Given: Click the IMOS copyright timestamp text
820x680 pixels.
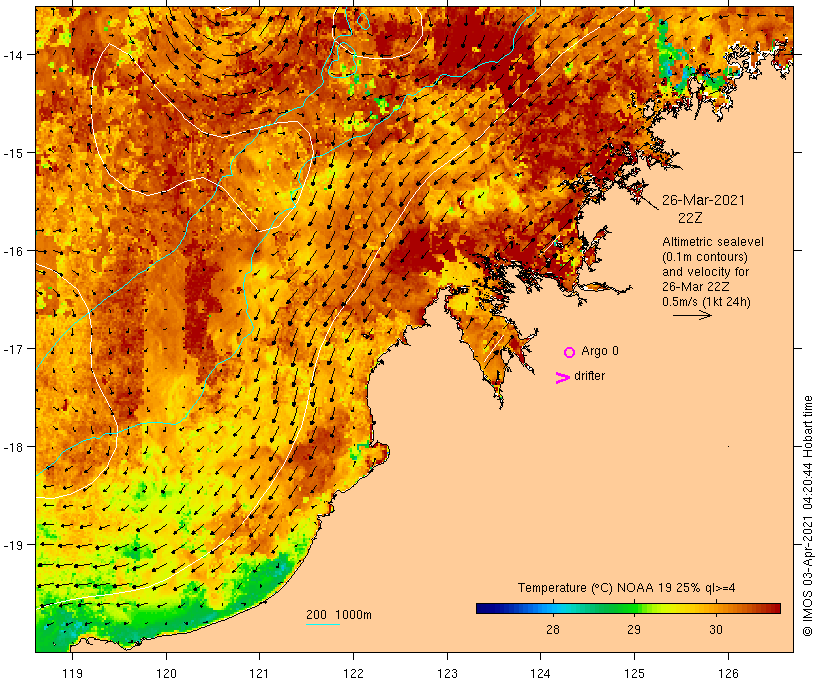Looking at the screenshot, I should pyautogui.click(x=807, y=516).
